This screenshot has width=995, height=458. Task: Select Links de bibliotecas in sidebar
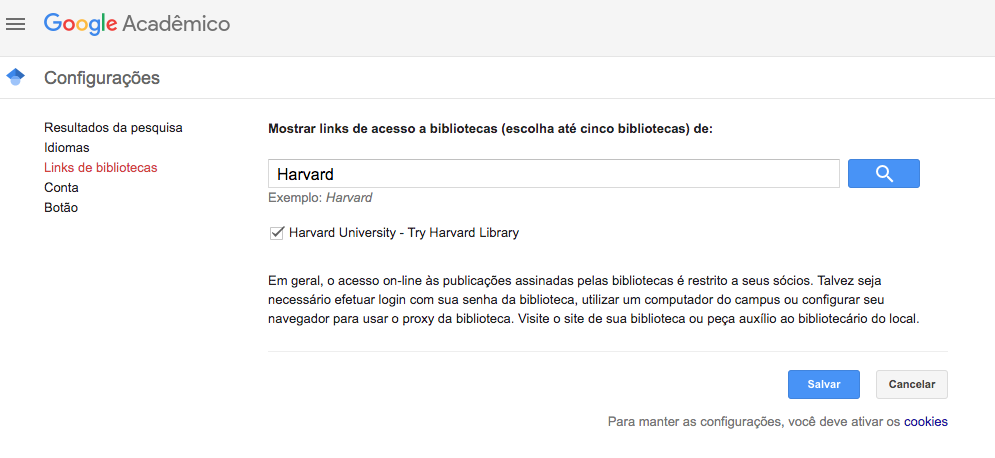[x=101, y=168]
